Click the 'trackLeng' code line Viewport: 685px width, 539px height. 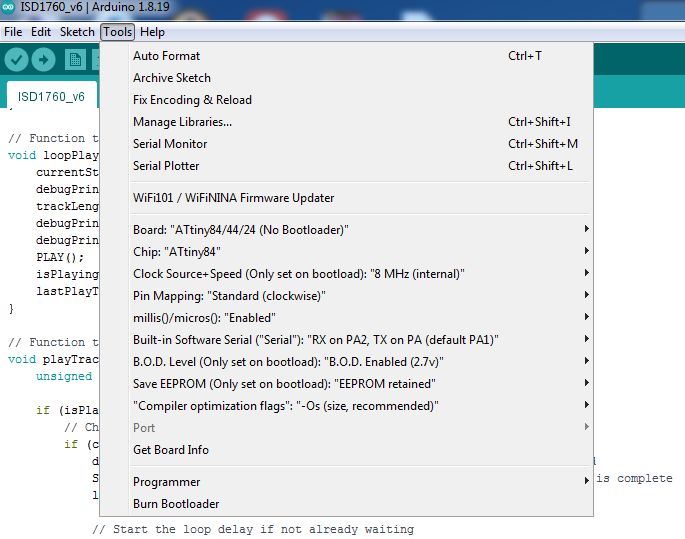click(x=68, y=206)
